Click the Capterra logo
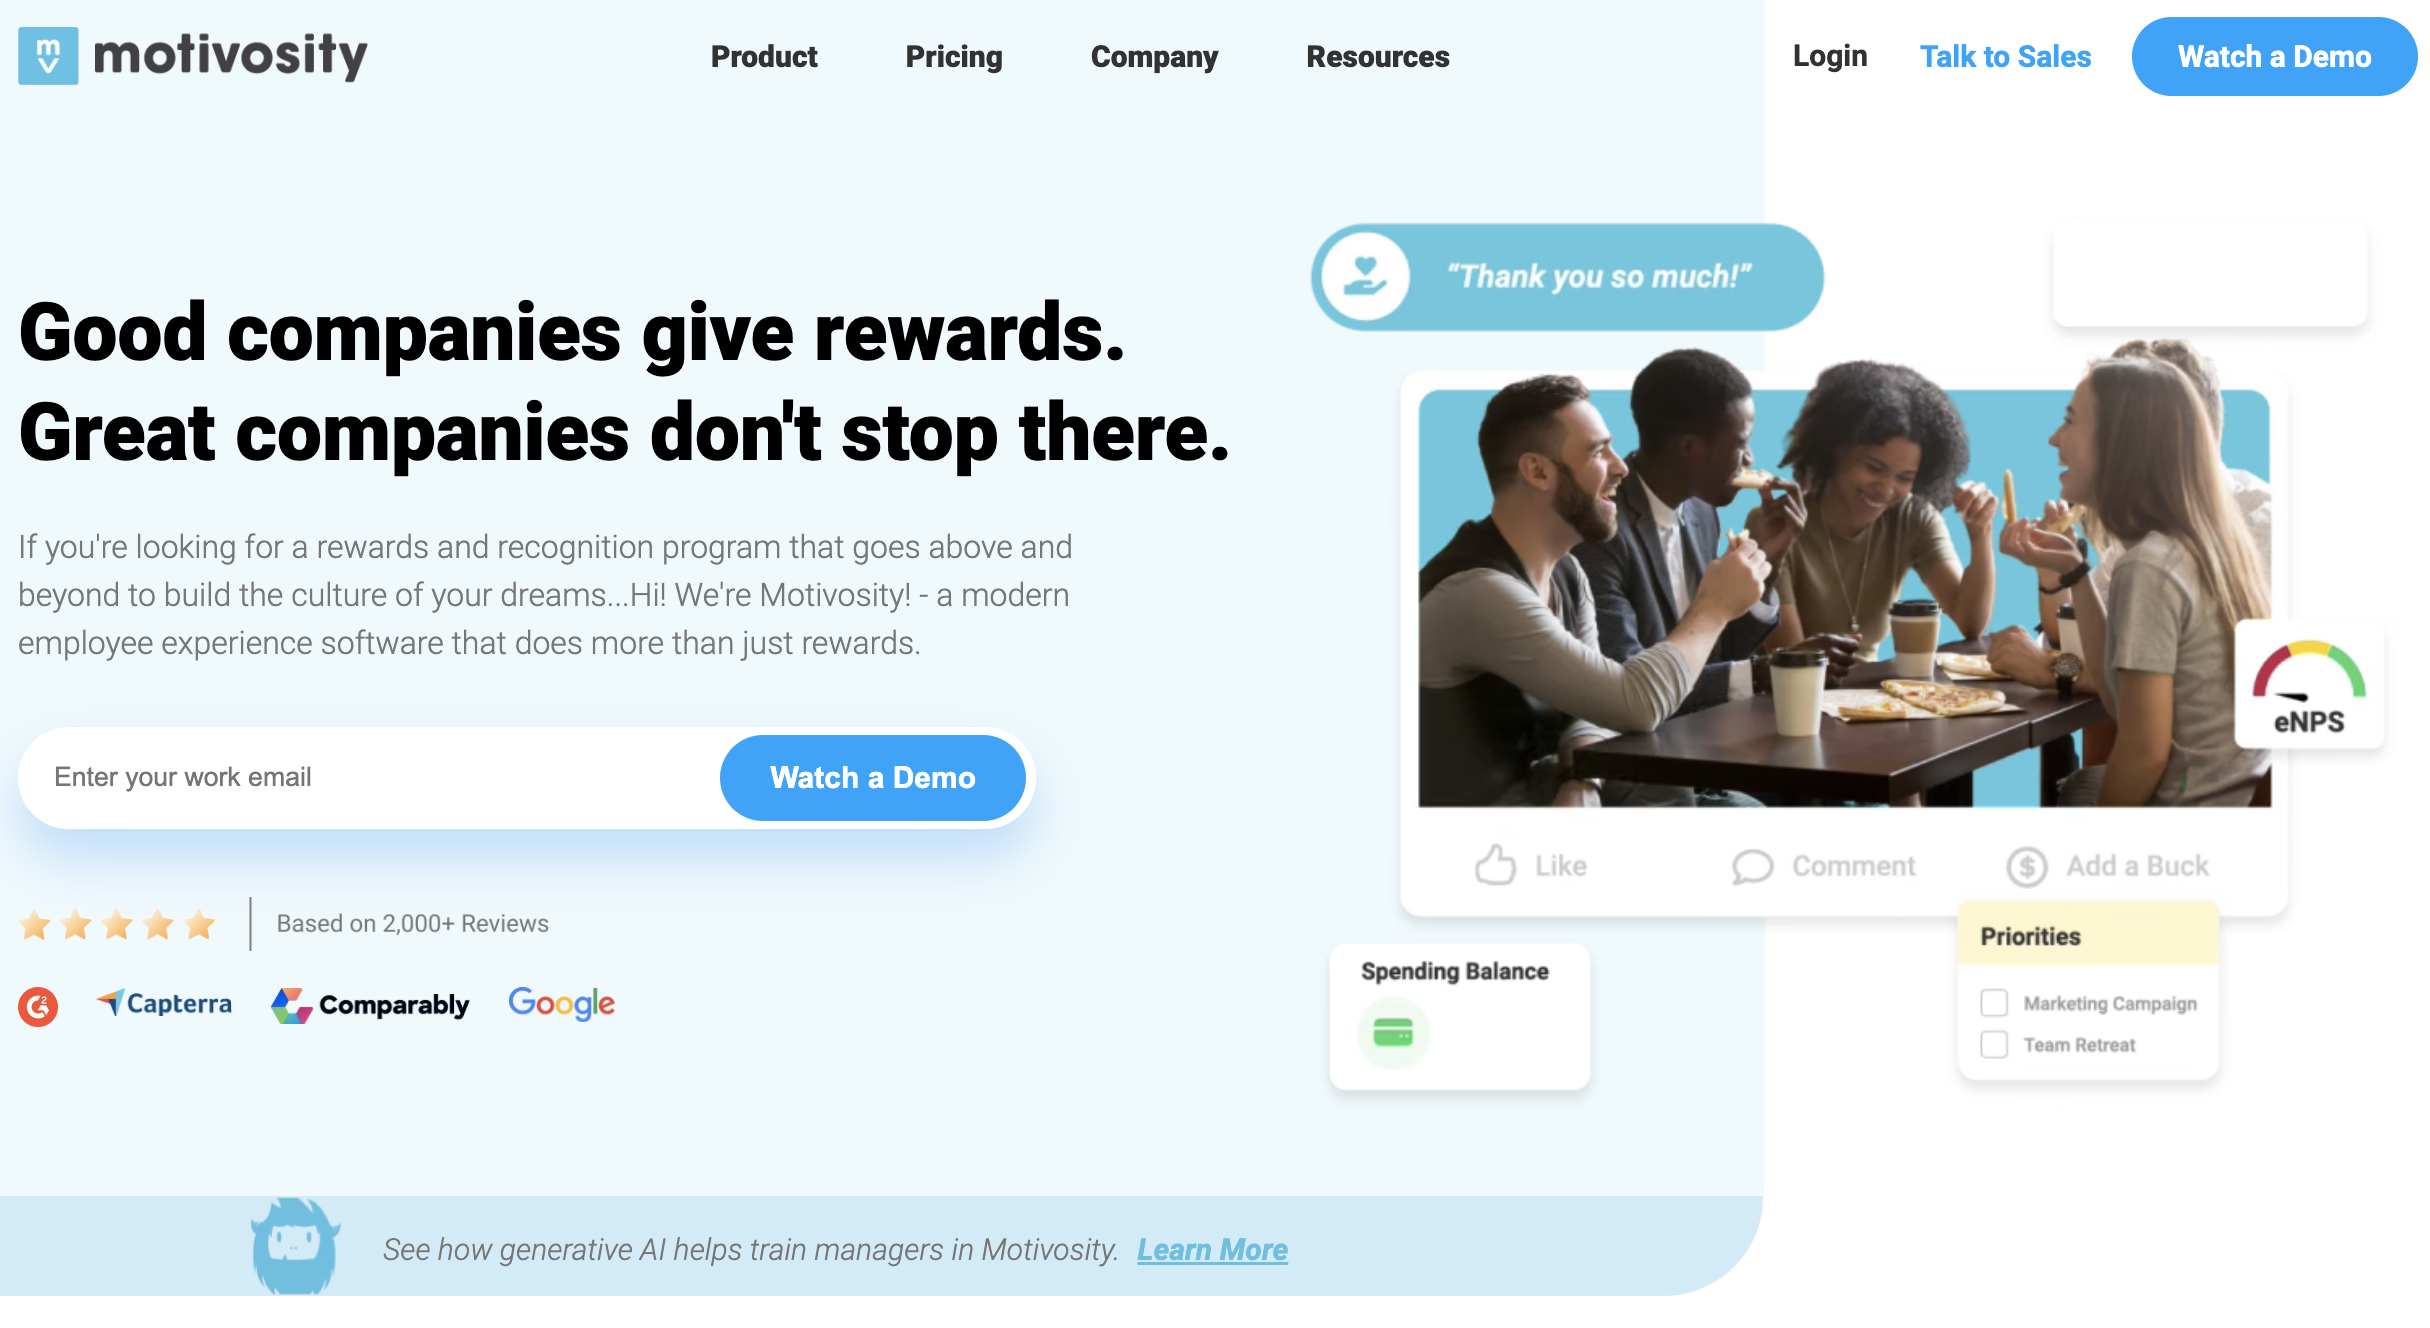This screenshot has width=2430, height=1328. 164,1003
